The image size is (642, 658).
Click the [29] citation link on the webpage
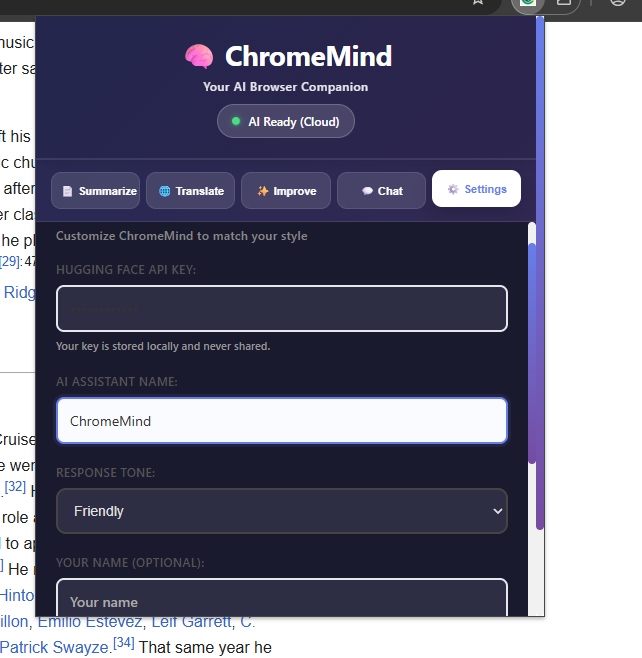9,261
